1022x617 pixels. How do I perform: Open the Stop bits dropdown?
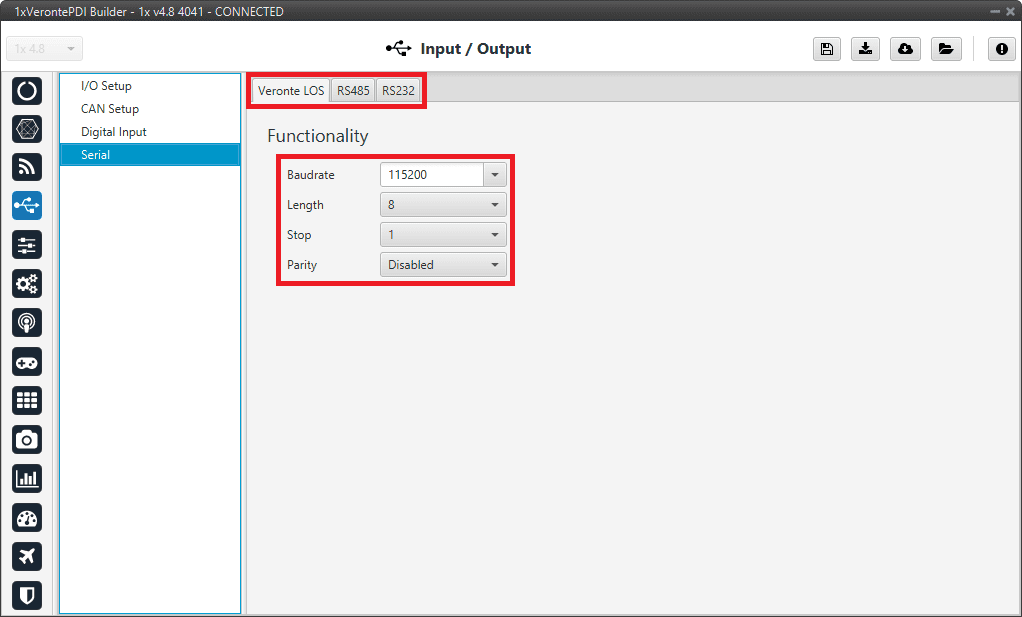[443, 235]
